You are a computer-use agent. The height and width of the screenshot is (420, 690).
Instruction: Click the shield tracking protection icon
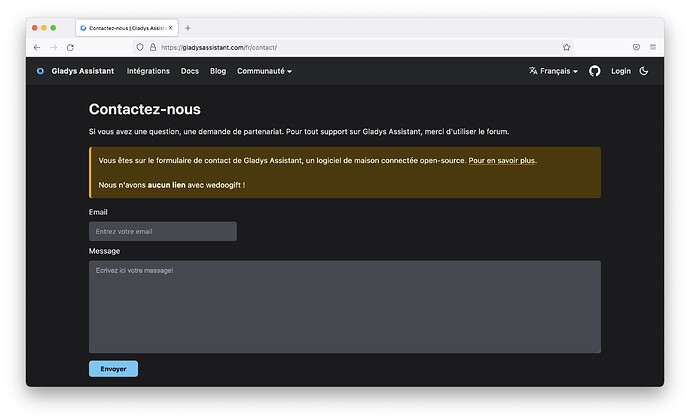pyautogui.click(x=139, y=47)
